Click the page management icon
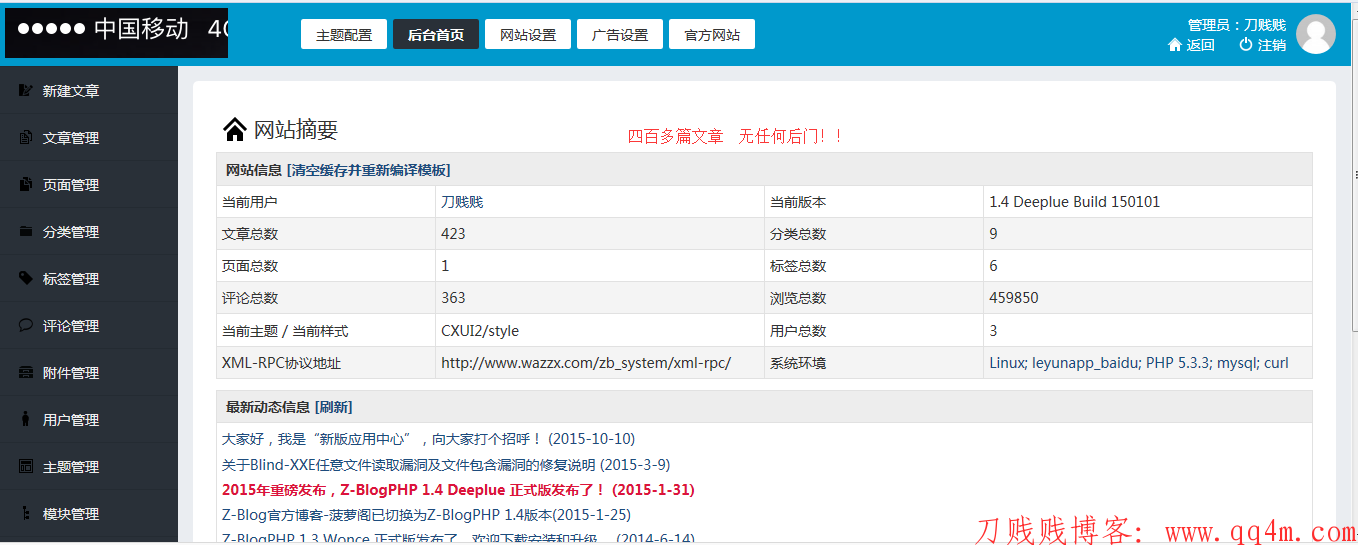The width and height of the screenshot is (1358, 545). coord(26,185)
